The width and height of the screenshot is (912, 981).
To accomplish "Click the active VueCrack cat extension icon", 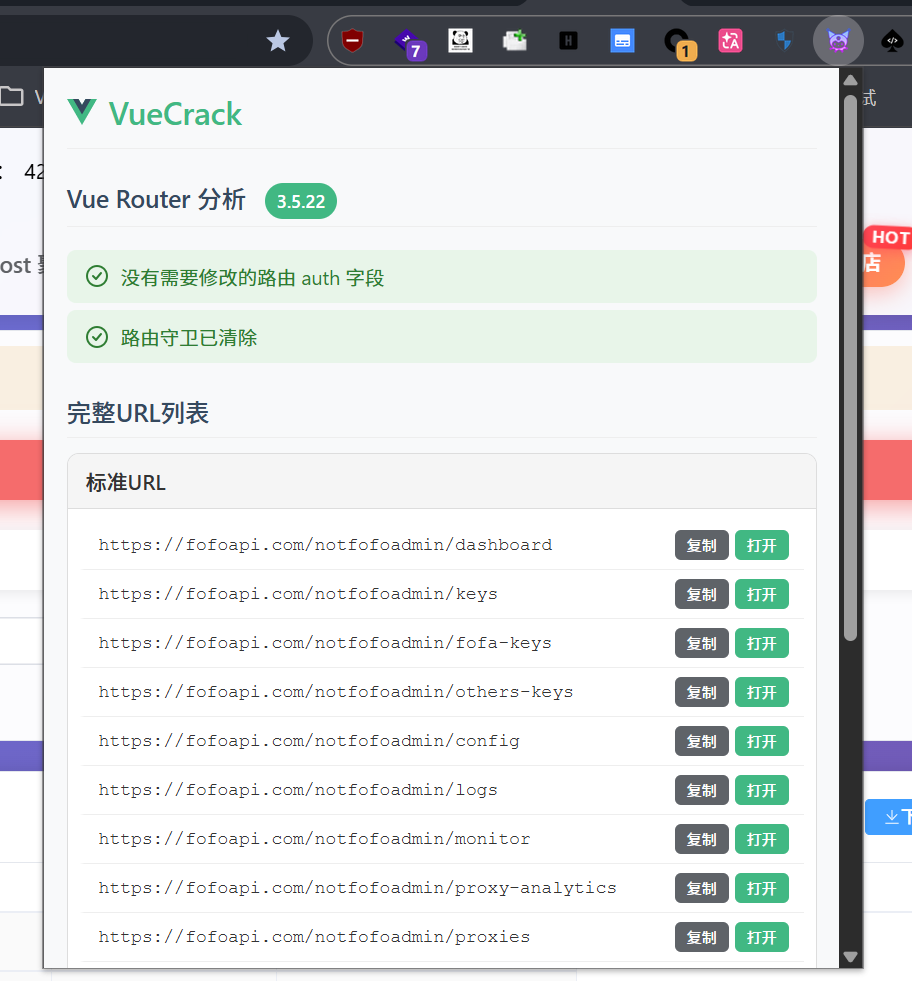I will click(x=838, y=41).
